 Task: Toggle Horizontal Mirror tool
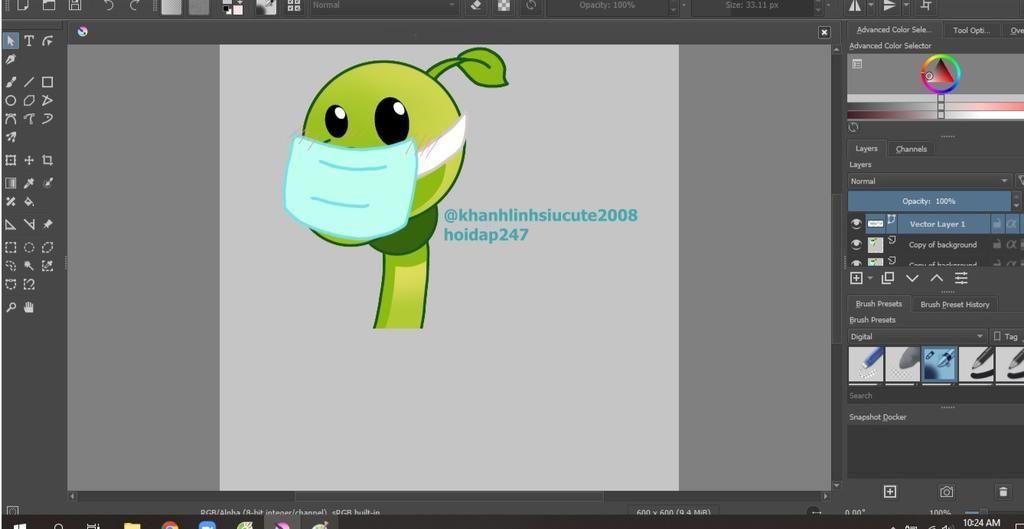[x=855, y=6]
